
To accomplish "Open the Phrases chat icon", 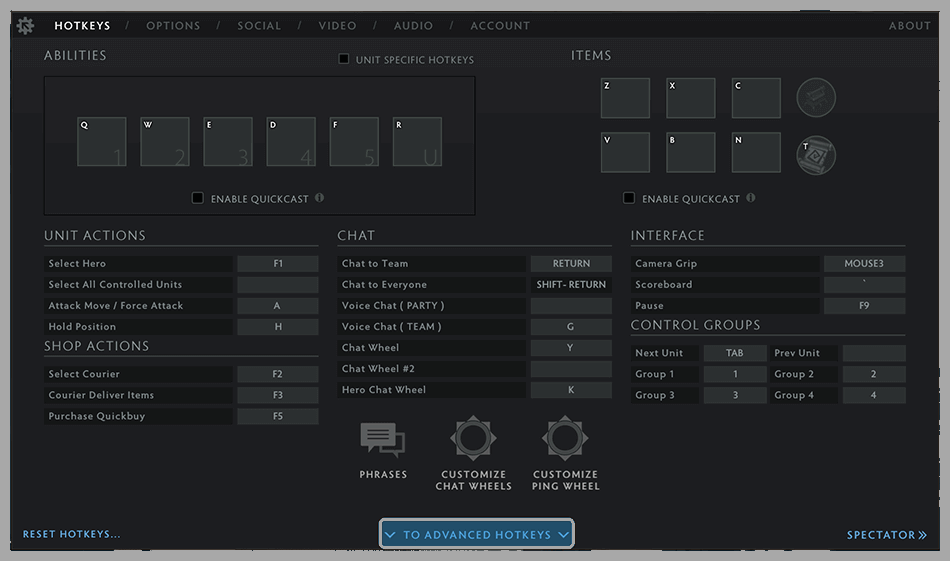I will point(383,439).
